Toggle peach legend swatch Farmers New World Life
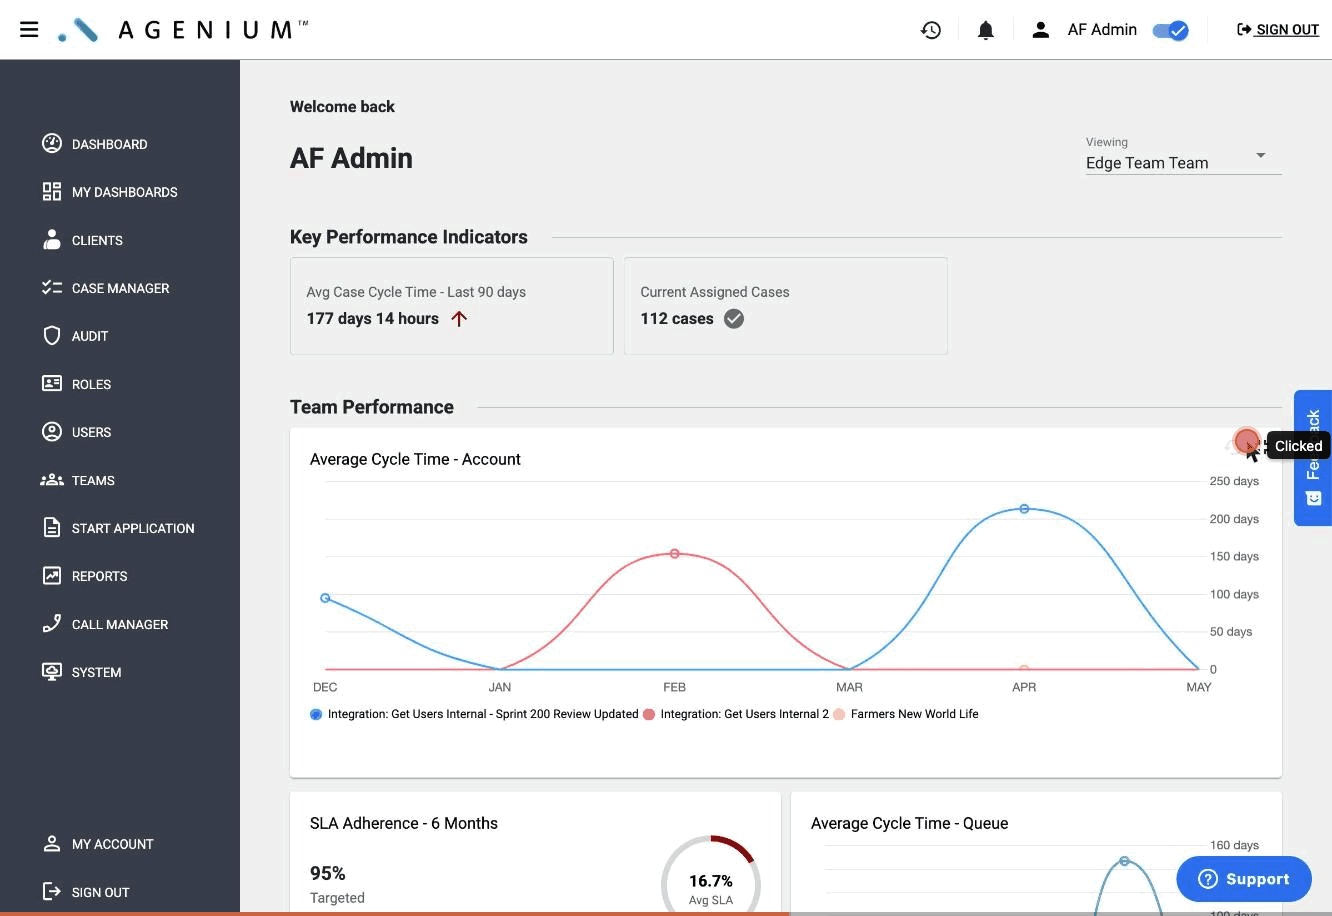1332x916 pixels. point(839,714)
